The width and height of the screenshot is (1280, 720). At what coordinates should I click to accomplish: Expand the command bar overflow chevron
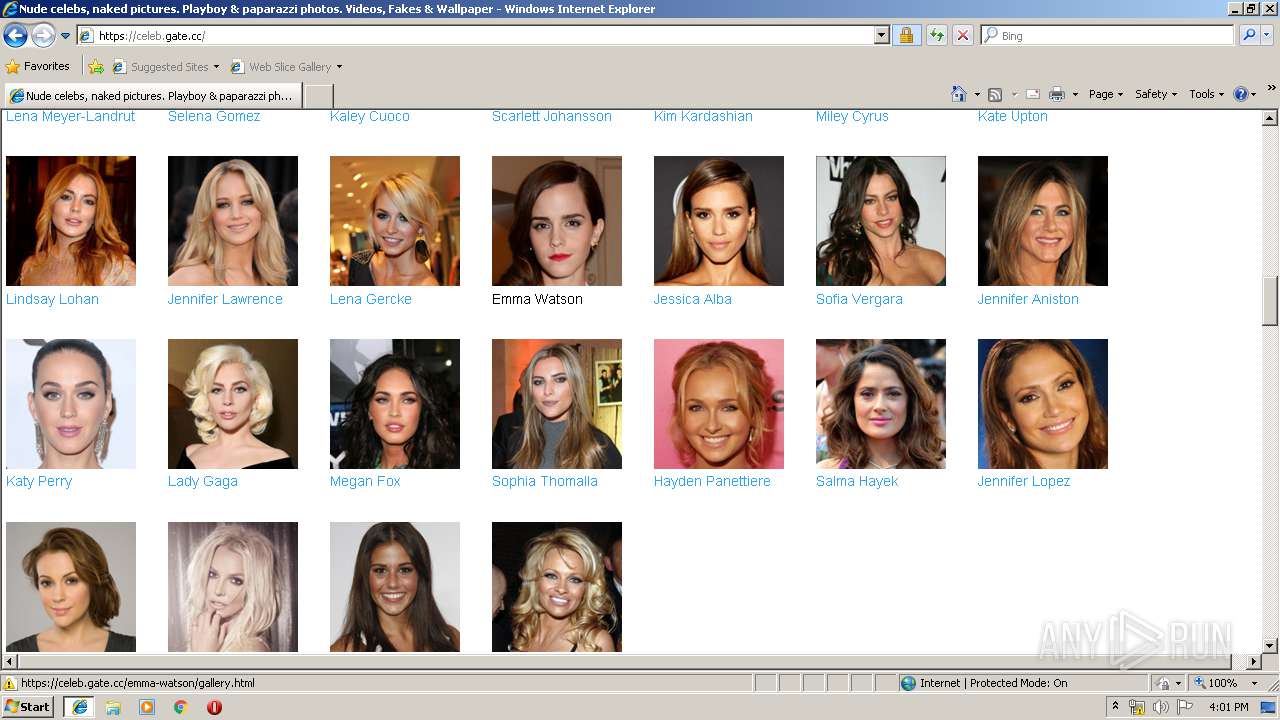tap(1272, 89)
